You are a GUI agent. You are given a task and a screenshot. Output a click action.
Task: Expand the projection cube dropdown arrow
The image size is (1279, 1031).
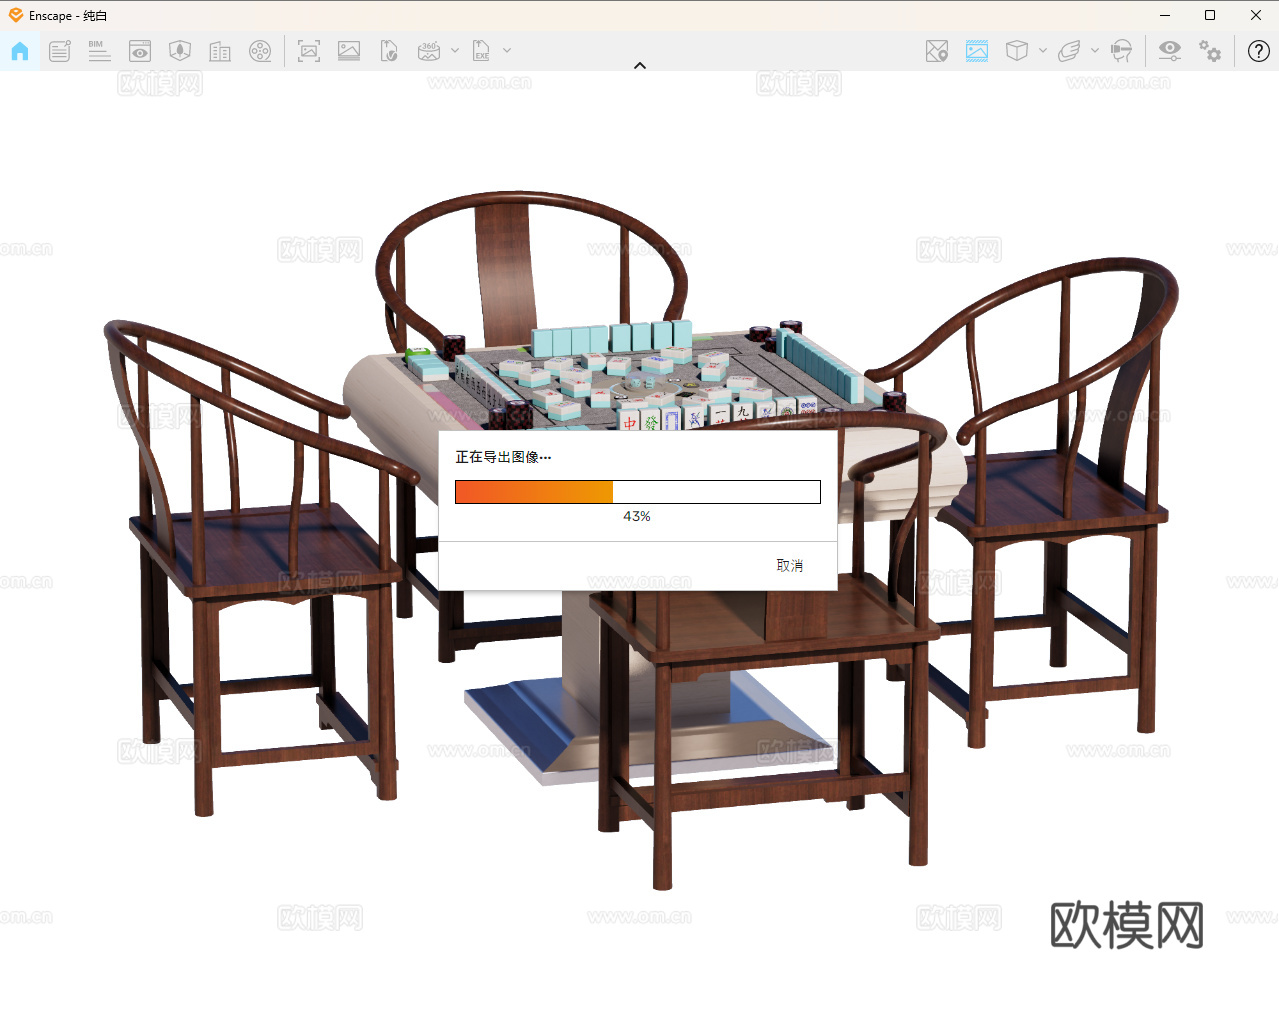pos(1043,50)
